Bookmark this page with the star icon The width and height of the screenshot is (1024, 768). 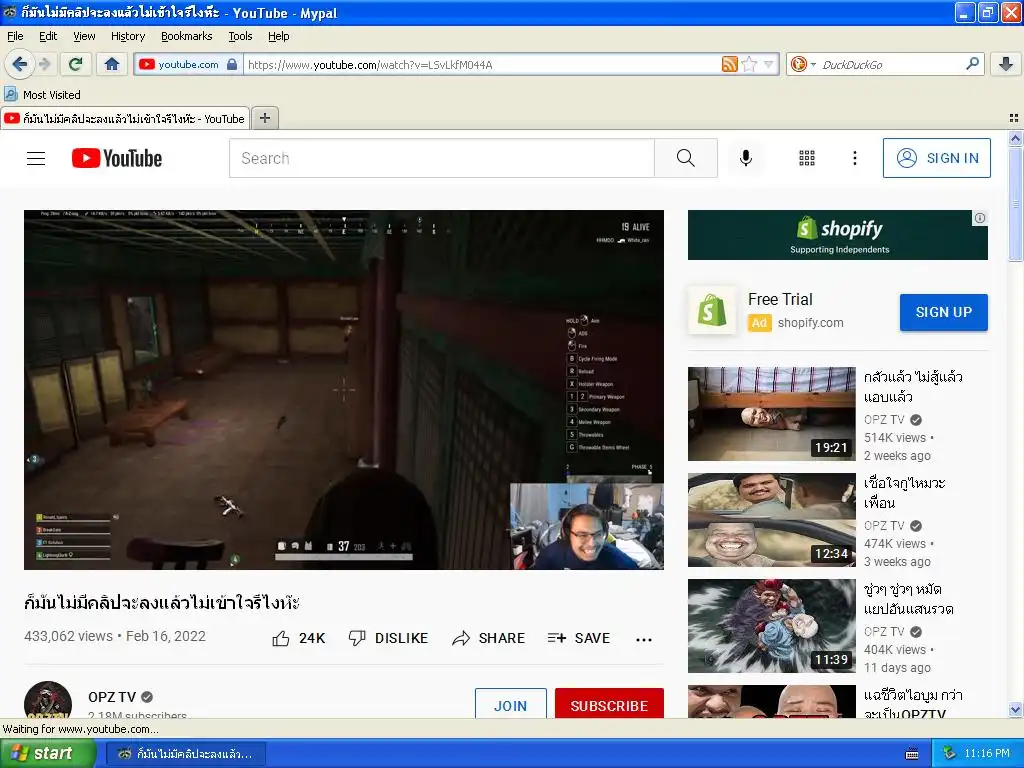[749, 64]
